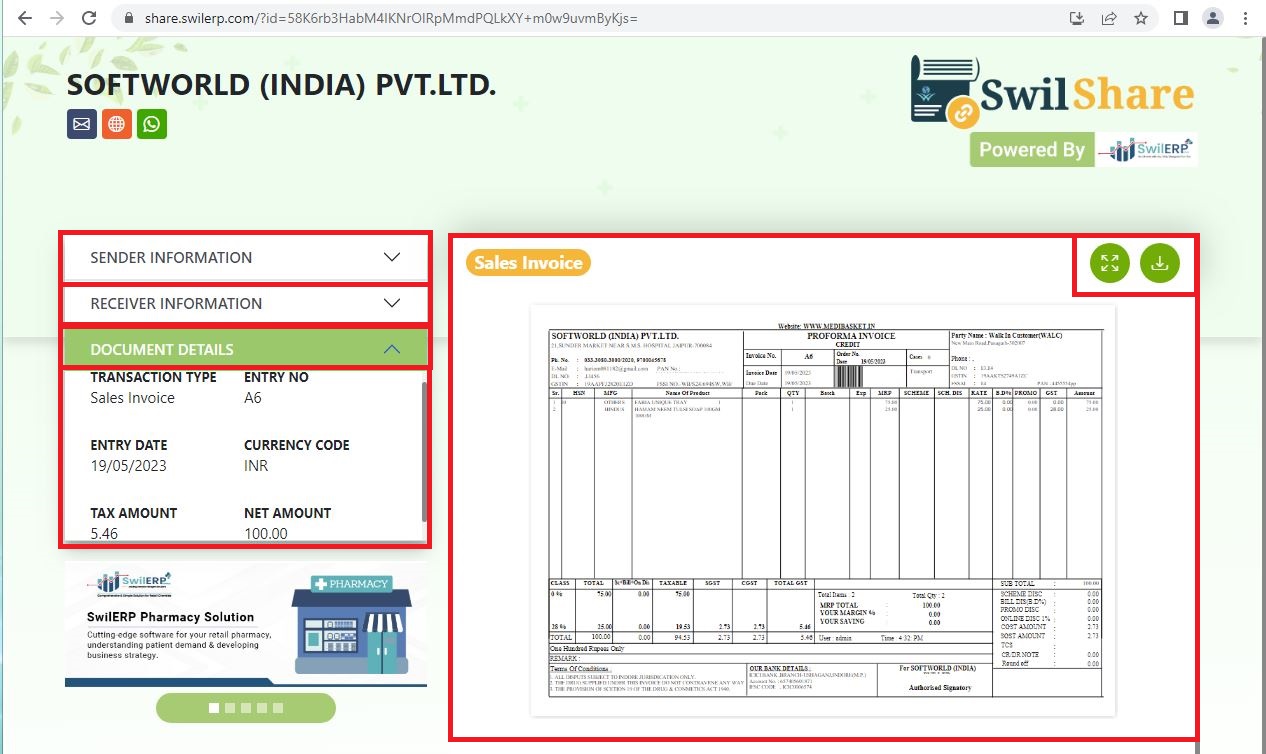Click the site lock padlock icon
This screenshot has height=754, width=1266.
127,18
